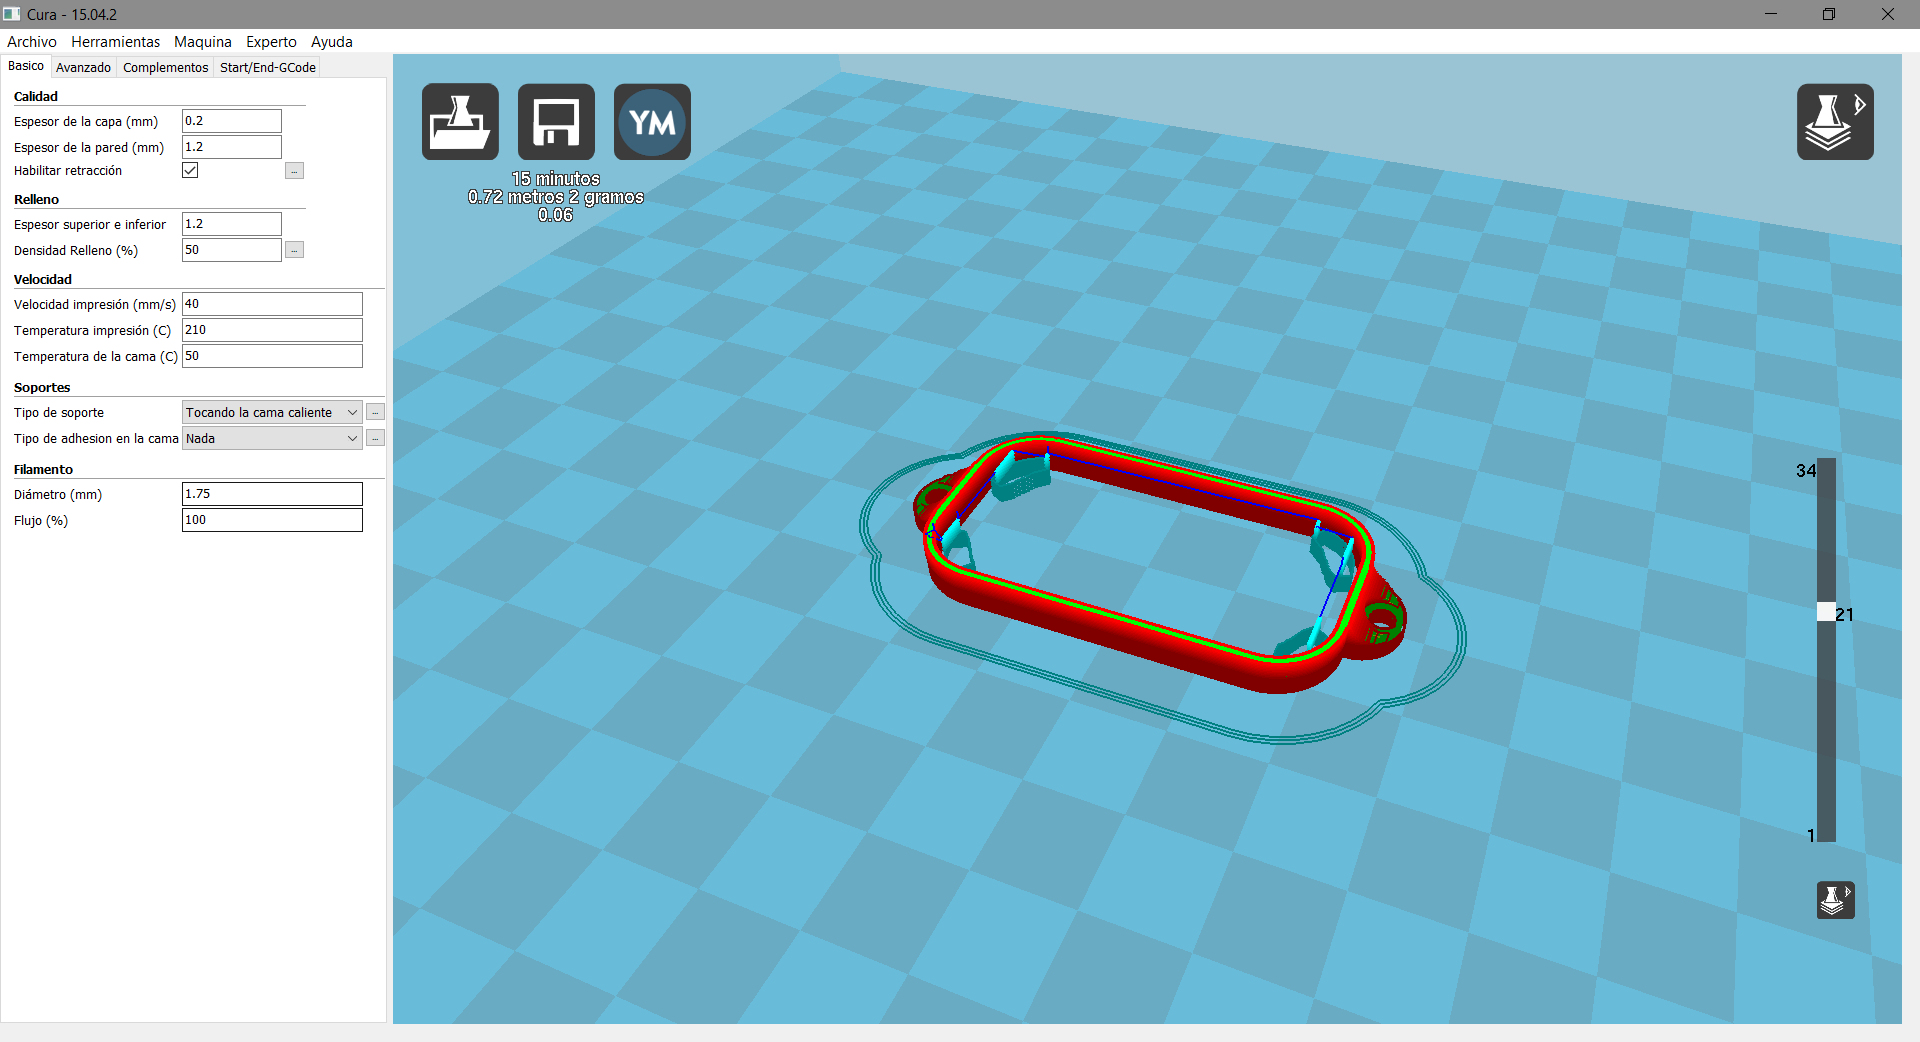1920x1042 pixels.
Task: Click the Load model icon
Action: (460, 122)
